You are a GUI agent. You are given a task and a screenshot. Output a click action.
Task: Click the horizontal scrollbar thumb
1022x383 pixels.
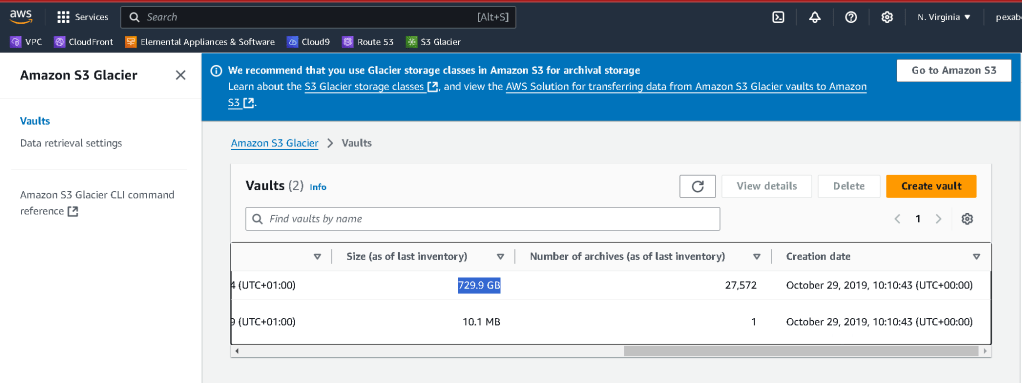801,351
